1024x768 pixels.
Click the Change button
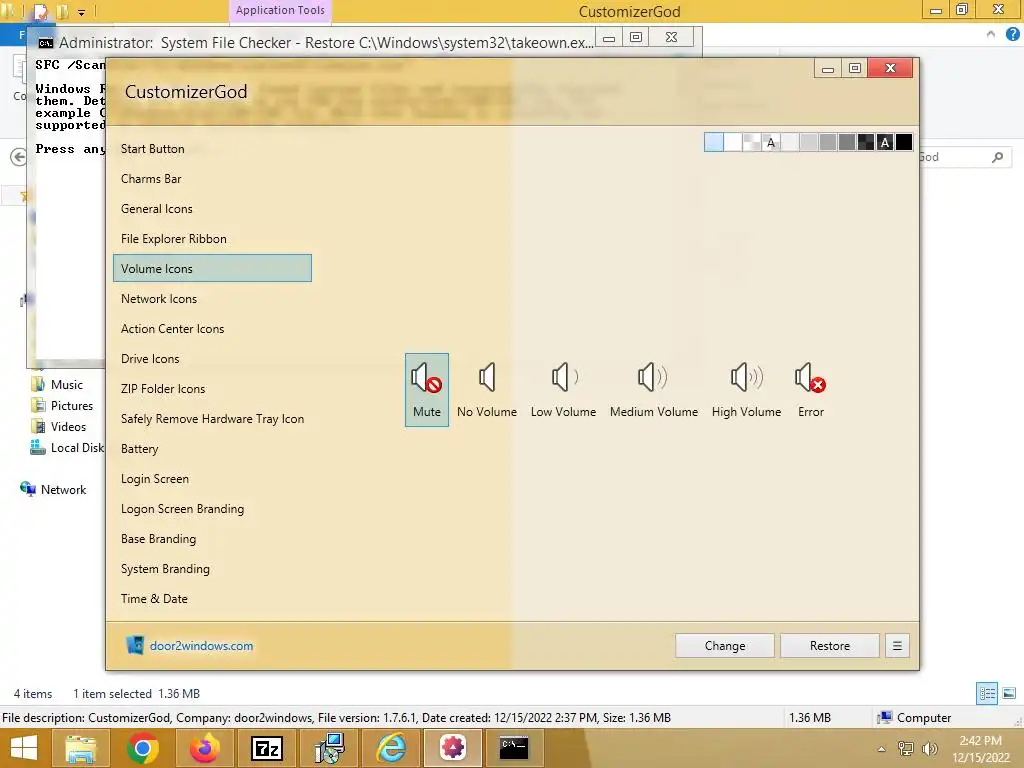click(x=725, y=645)
